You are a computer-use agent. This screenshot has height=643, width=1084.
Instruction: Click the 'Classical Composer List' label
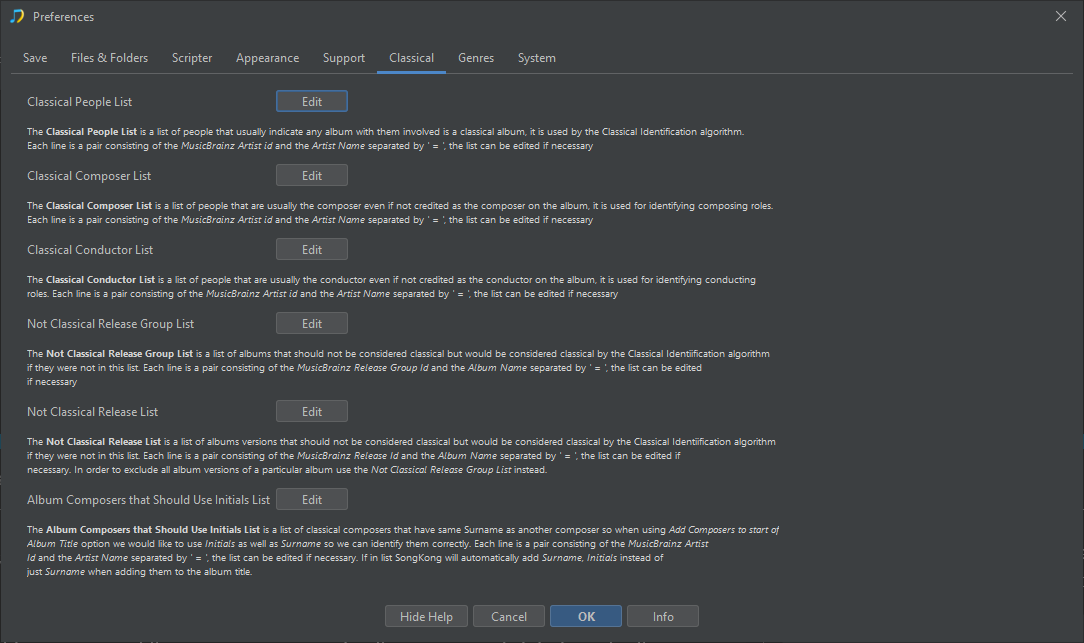(89, 176)
